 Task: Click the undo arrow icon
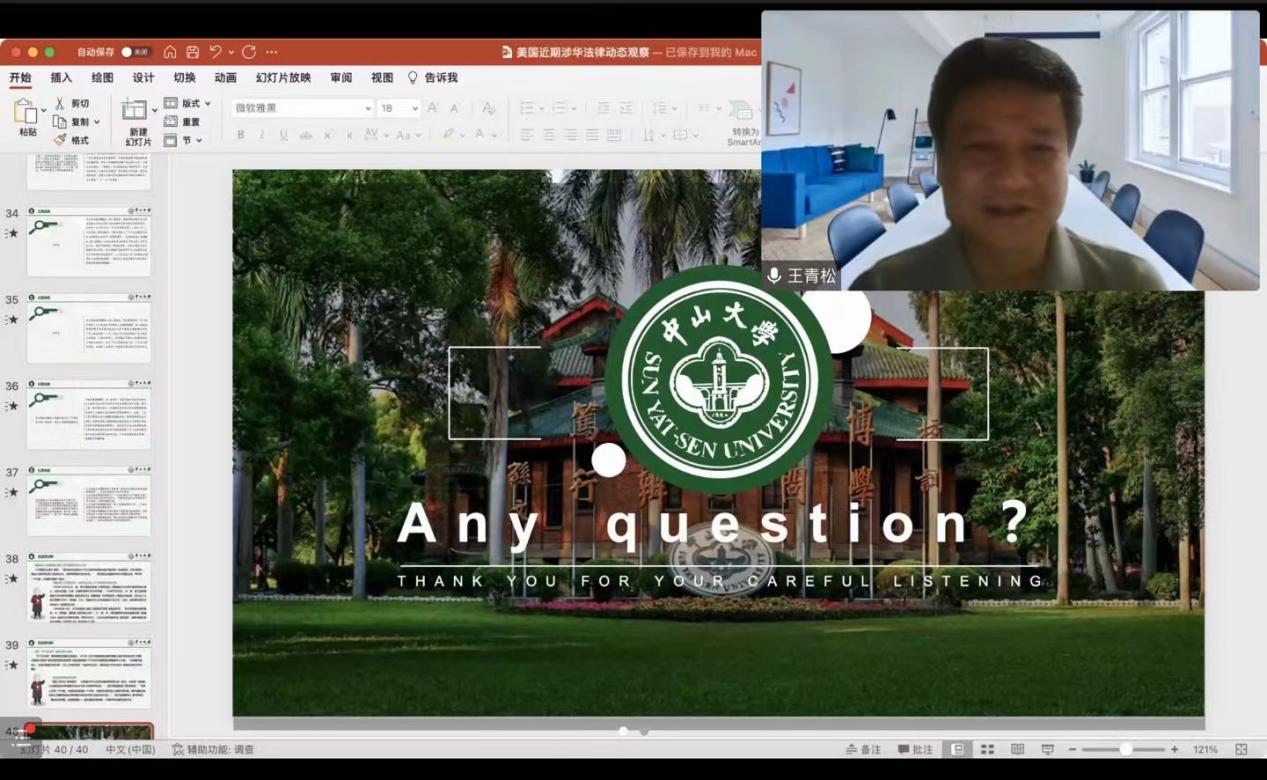[215, 52]
